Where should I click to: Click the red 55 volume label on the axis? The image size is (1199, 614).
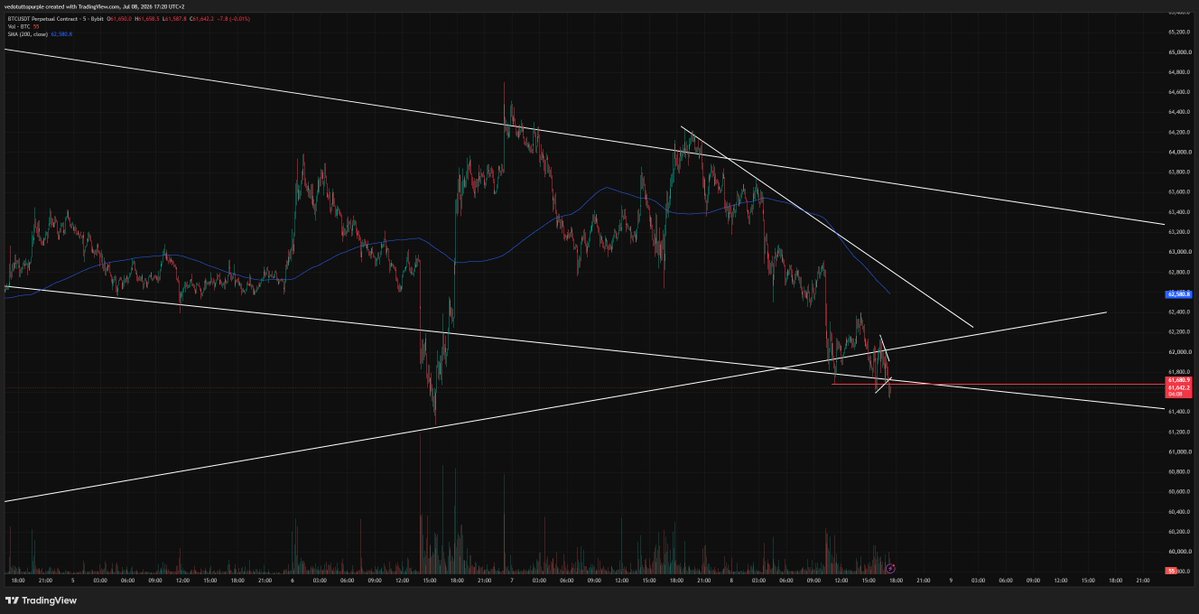pos(1171,570)
